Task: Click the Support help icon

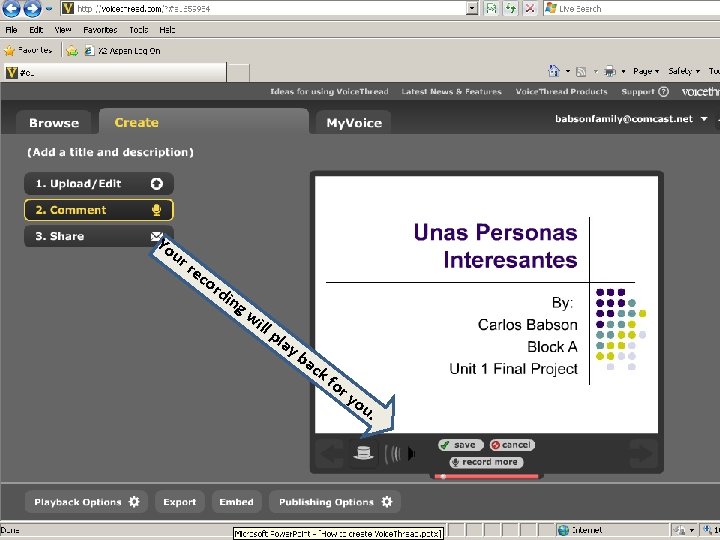Action: [x=664, y=91]
